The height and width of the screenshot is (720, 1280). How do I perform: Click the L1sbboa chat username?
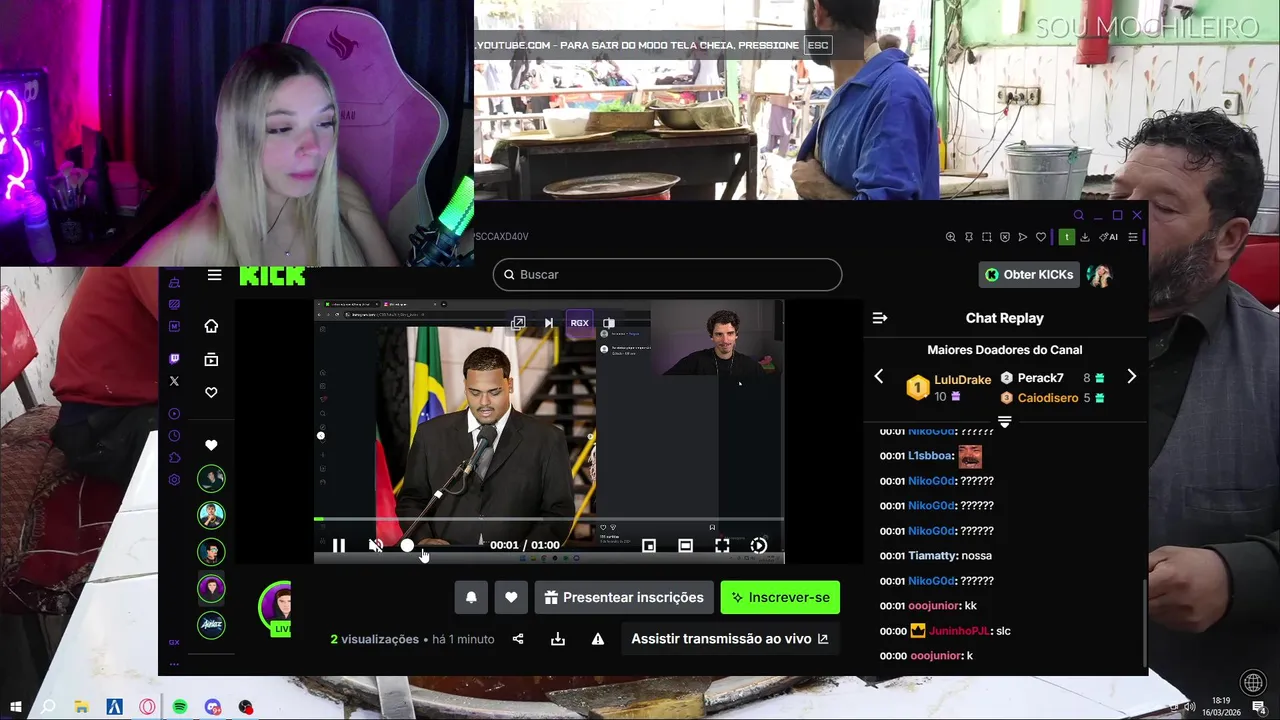(930, 456)
